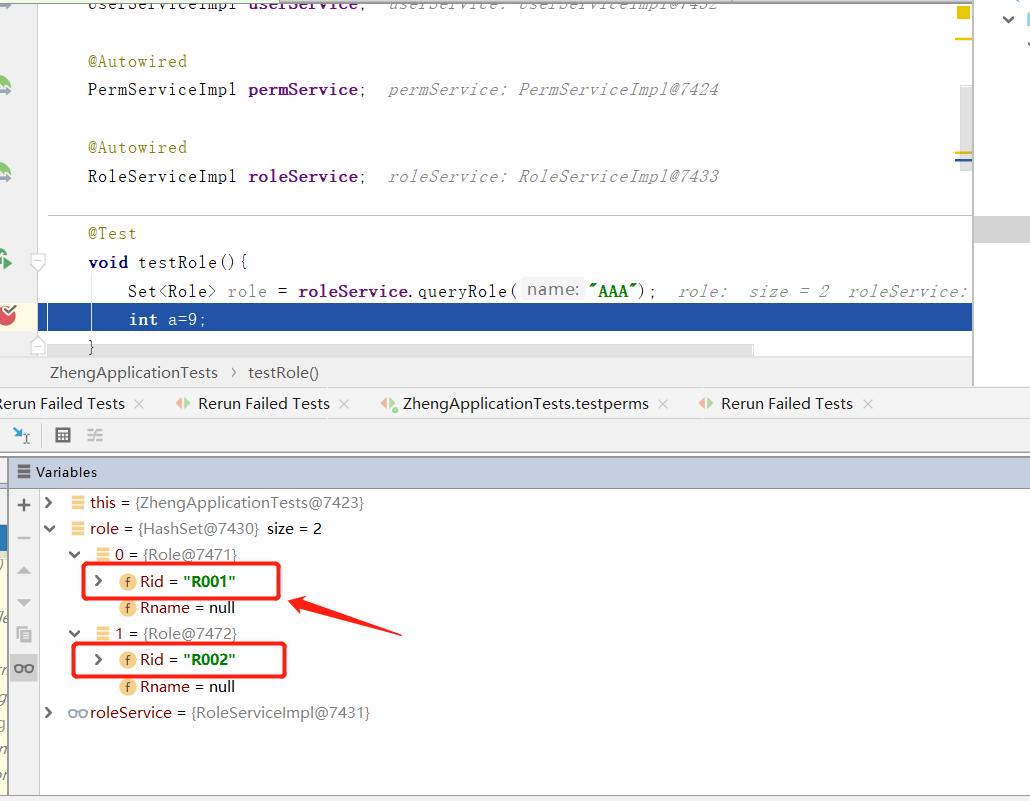Image resolution: width=1030 pixels, height=801 pixels.
Task: Click the editor horizontal scrollbar
Action: [x=401, y=350]
